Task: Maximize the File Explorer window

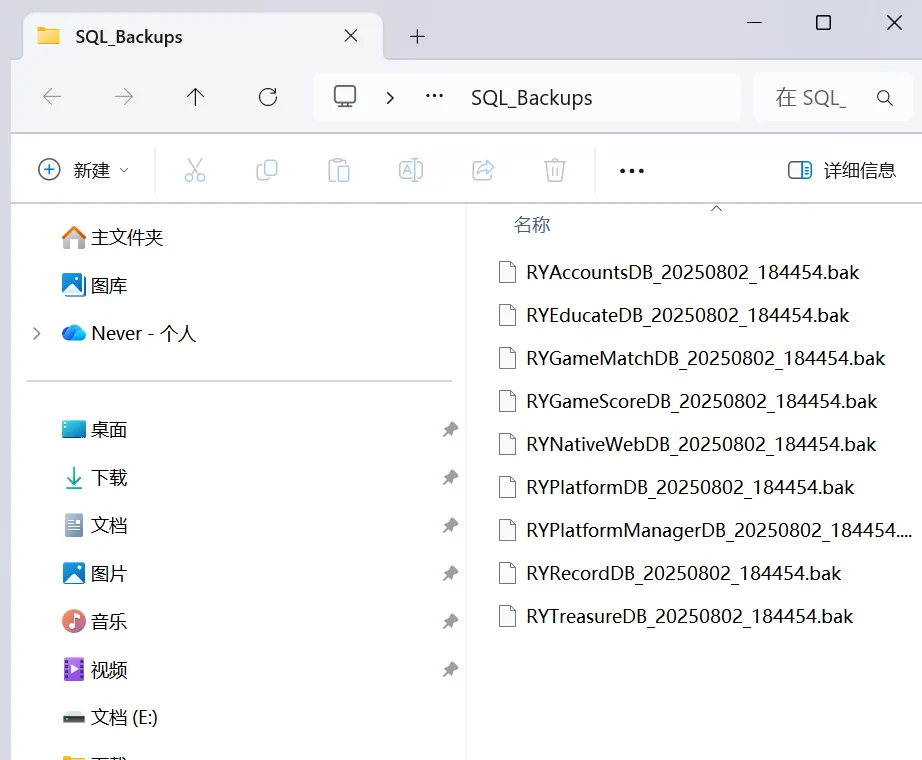Action: click(823, 23)
